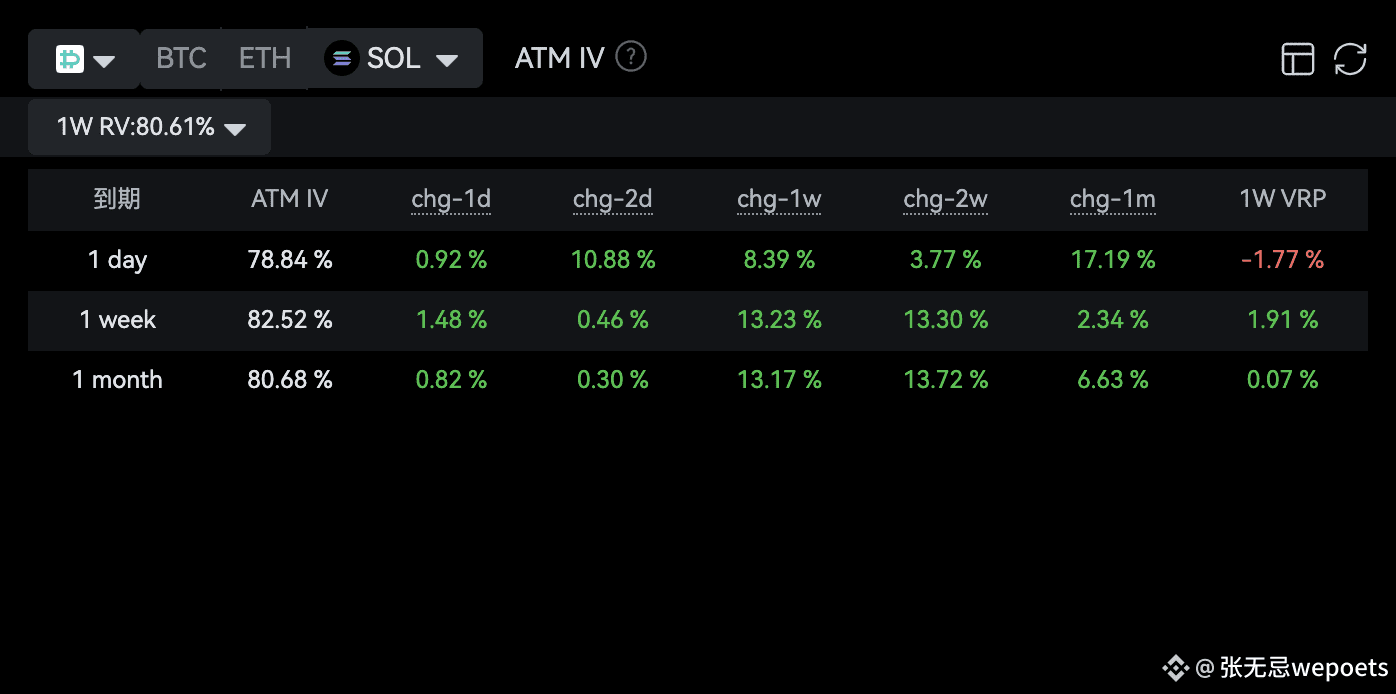This screenshot has width=1396, height=694.
Task: Open the ATM IV help question mark
Action: click(631, 57)
